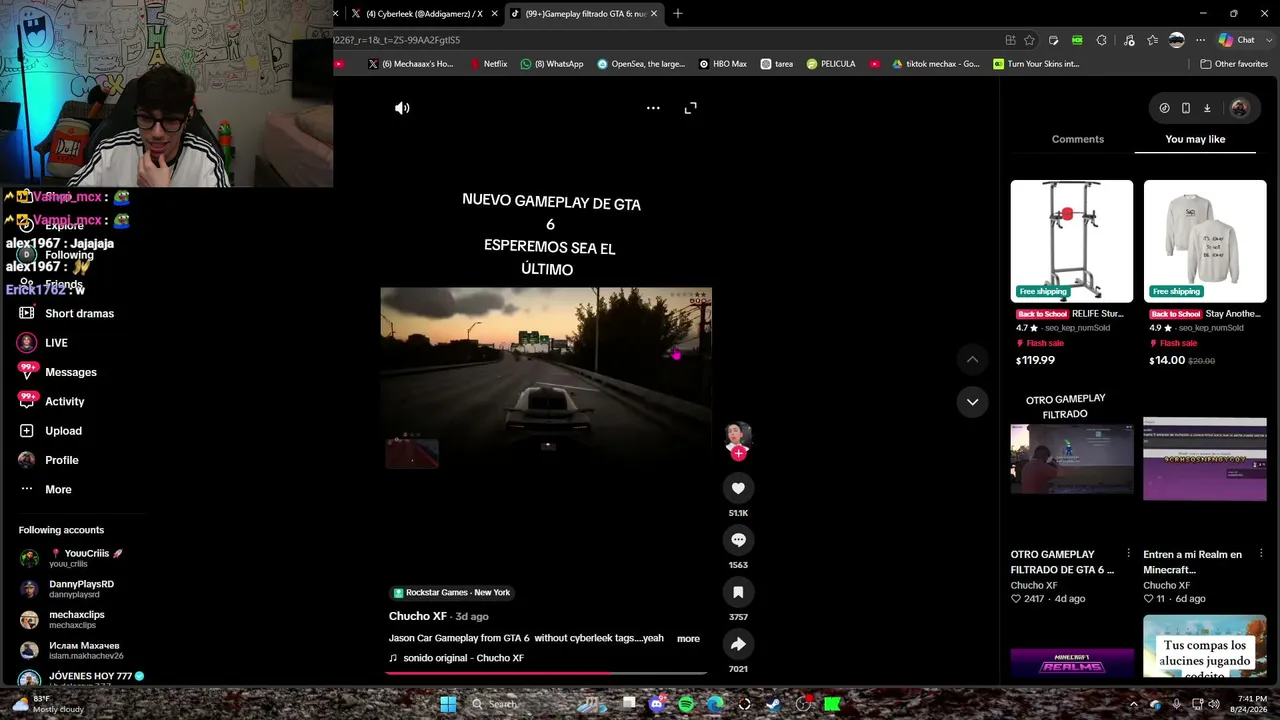Open the Chucho XF creator profile link

pyautogui.click(x=418, y=616)
